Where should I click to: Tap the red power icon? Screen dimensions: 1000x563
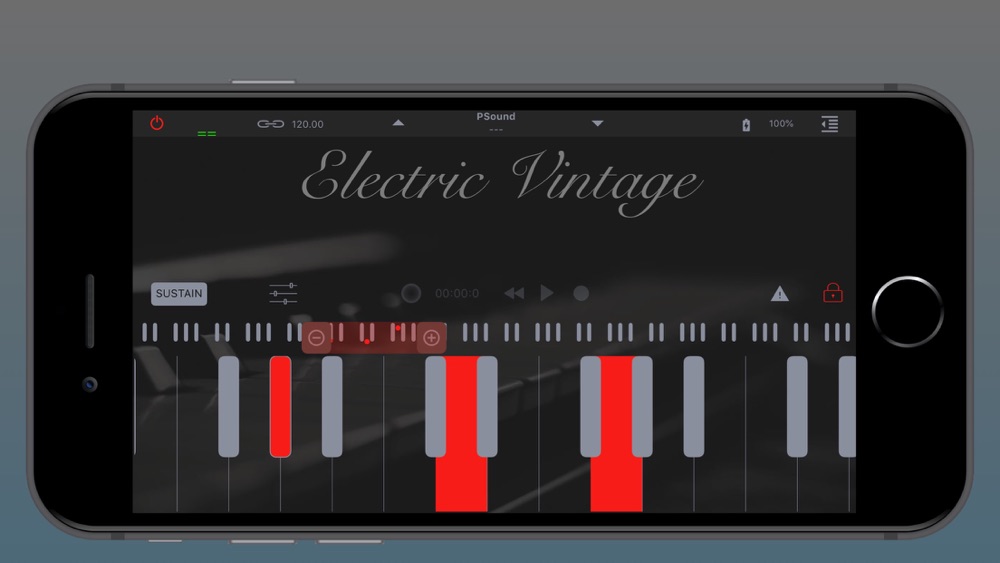(156, 123)
